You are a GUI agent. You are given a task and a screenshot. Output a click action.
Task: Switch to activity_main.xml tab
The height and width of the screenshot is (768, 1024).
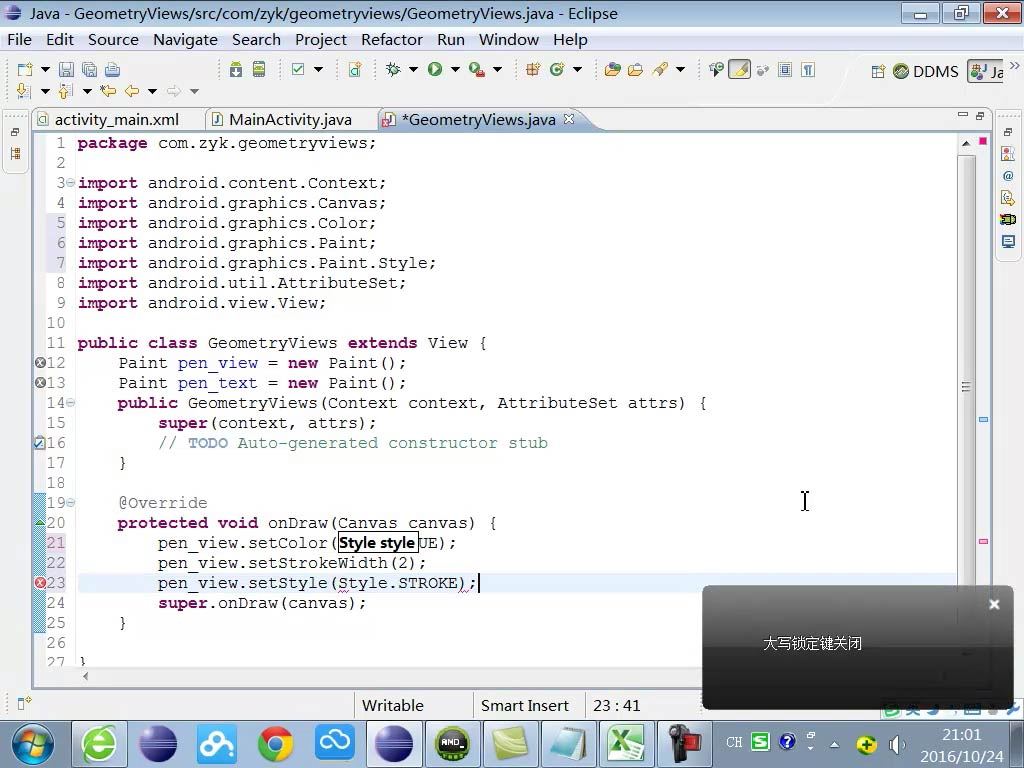point(116,120)
